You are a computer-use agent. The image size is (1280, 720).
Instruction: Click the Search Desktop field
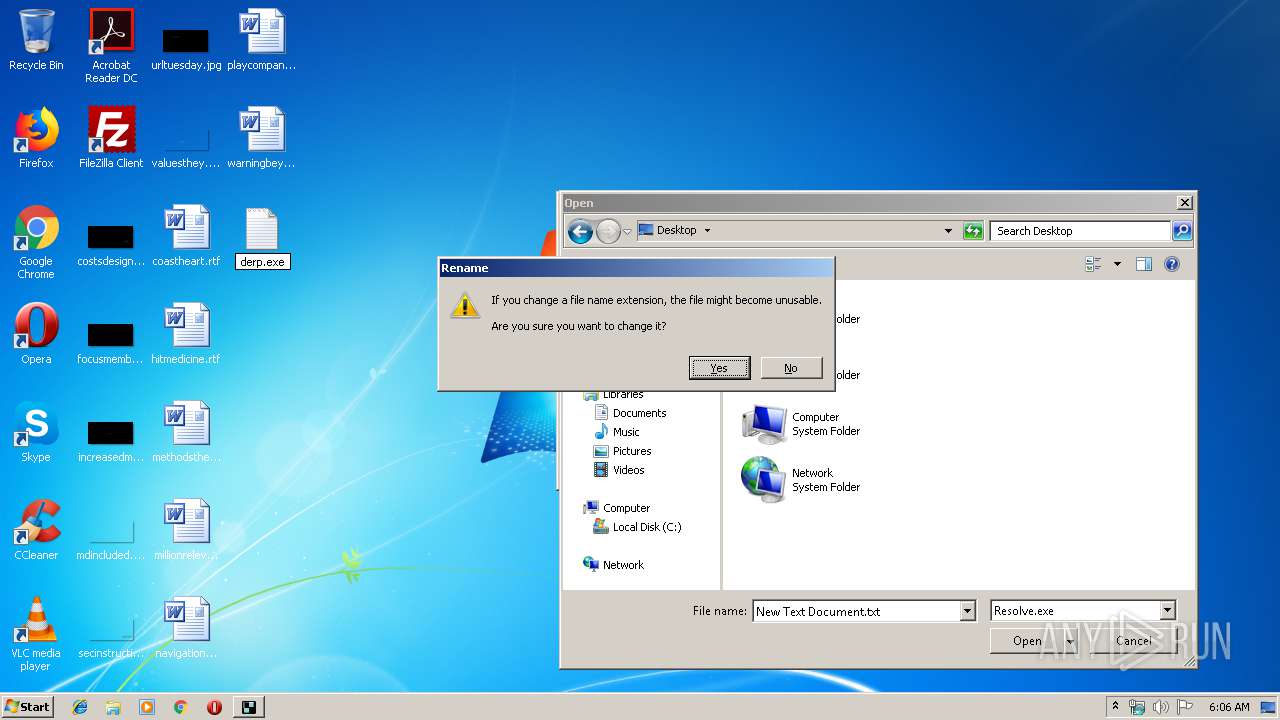1080,231
